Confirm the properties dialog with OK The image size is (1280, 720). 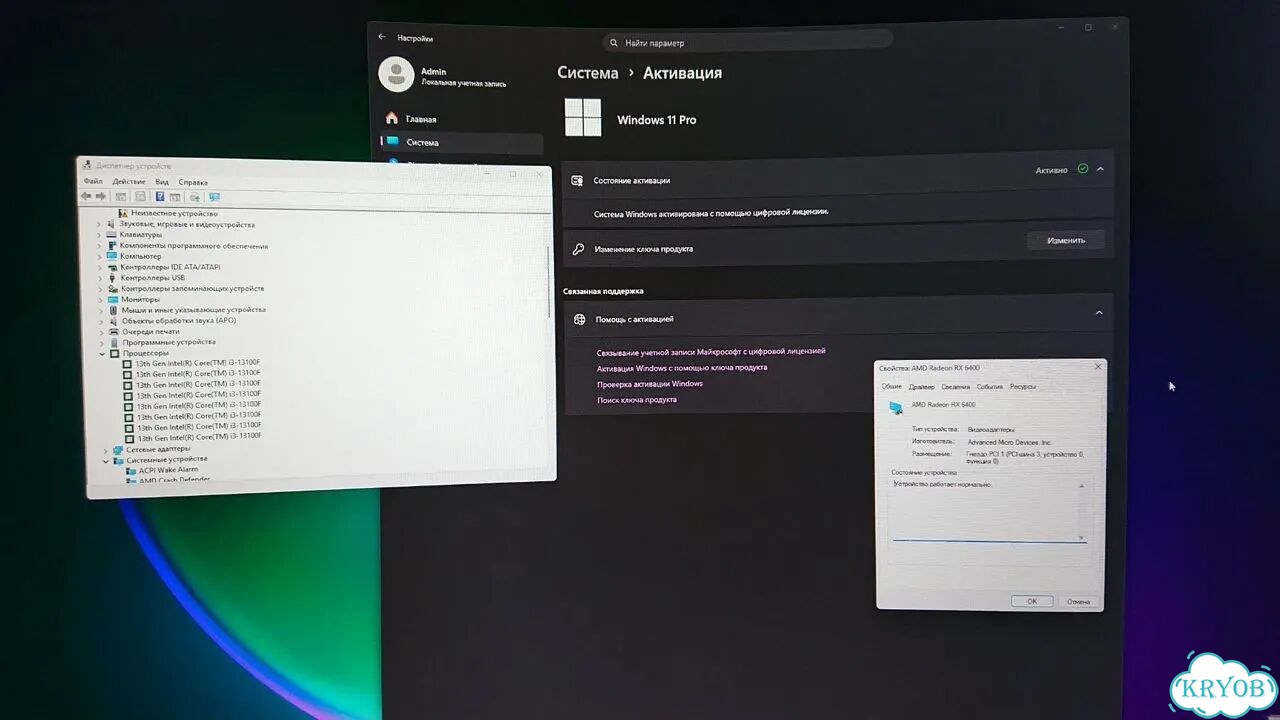coord(1032,601)
